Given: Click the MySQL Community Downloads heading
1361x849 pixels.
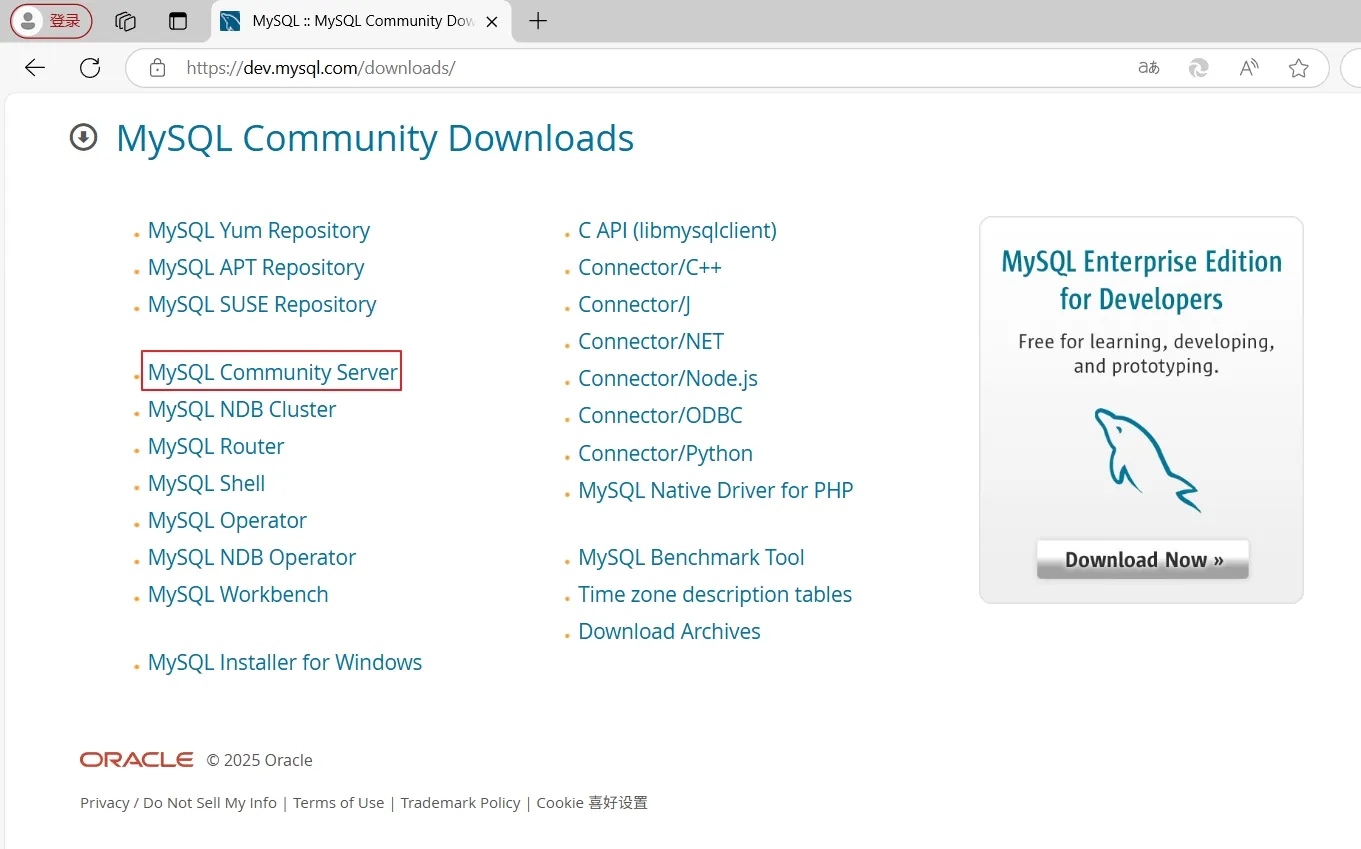Looking at the screenshot, I should coord(375,139).
